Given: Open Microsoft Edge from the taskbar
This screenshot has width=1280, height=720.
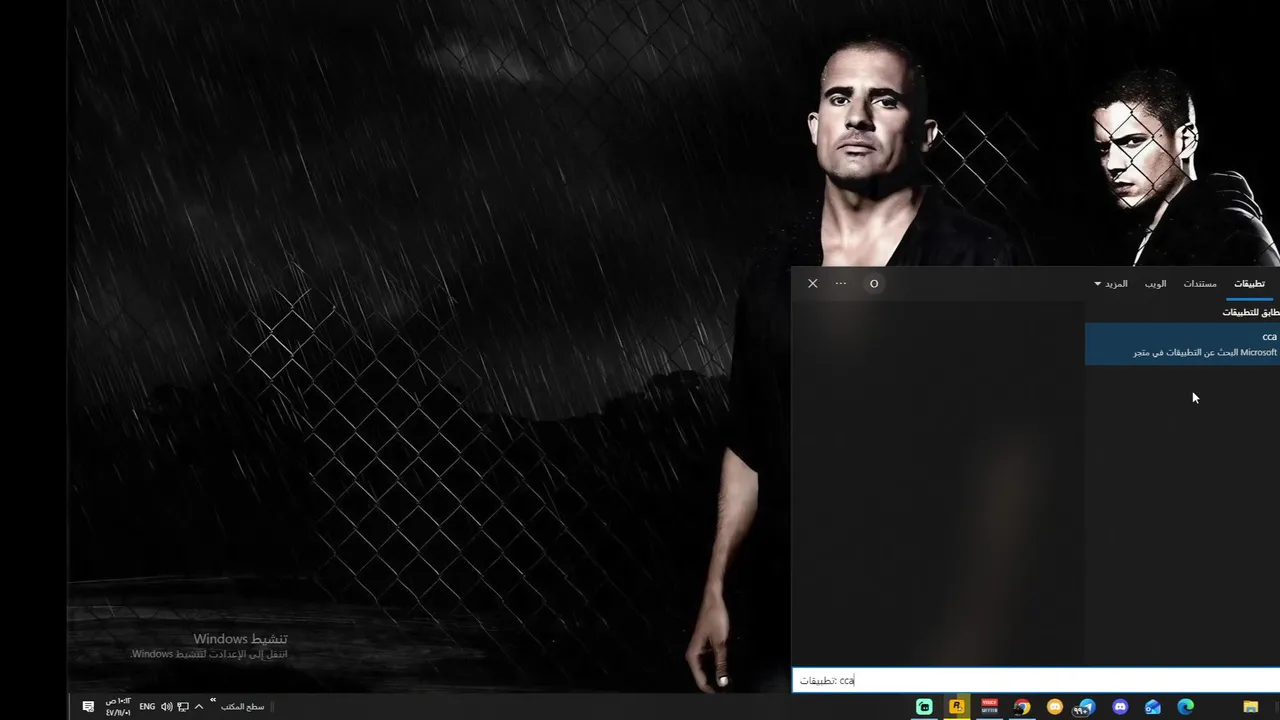Looking at the screenshot, I should click(x=1186, y=707).
